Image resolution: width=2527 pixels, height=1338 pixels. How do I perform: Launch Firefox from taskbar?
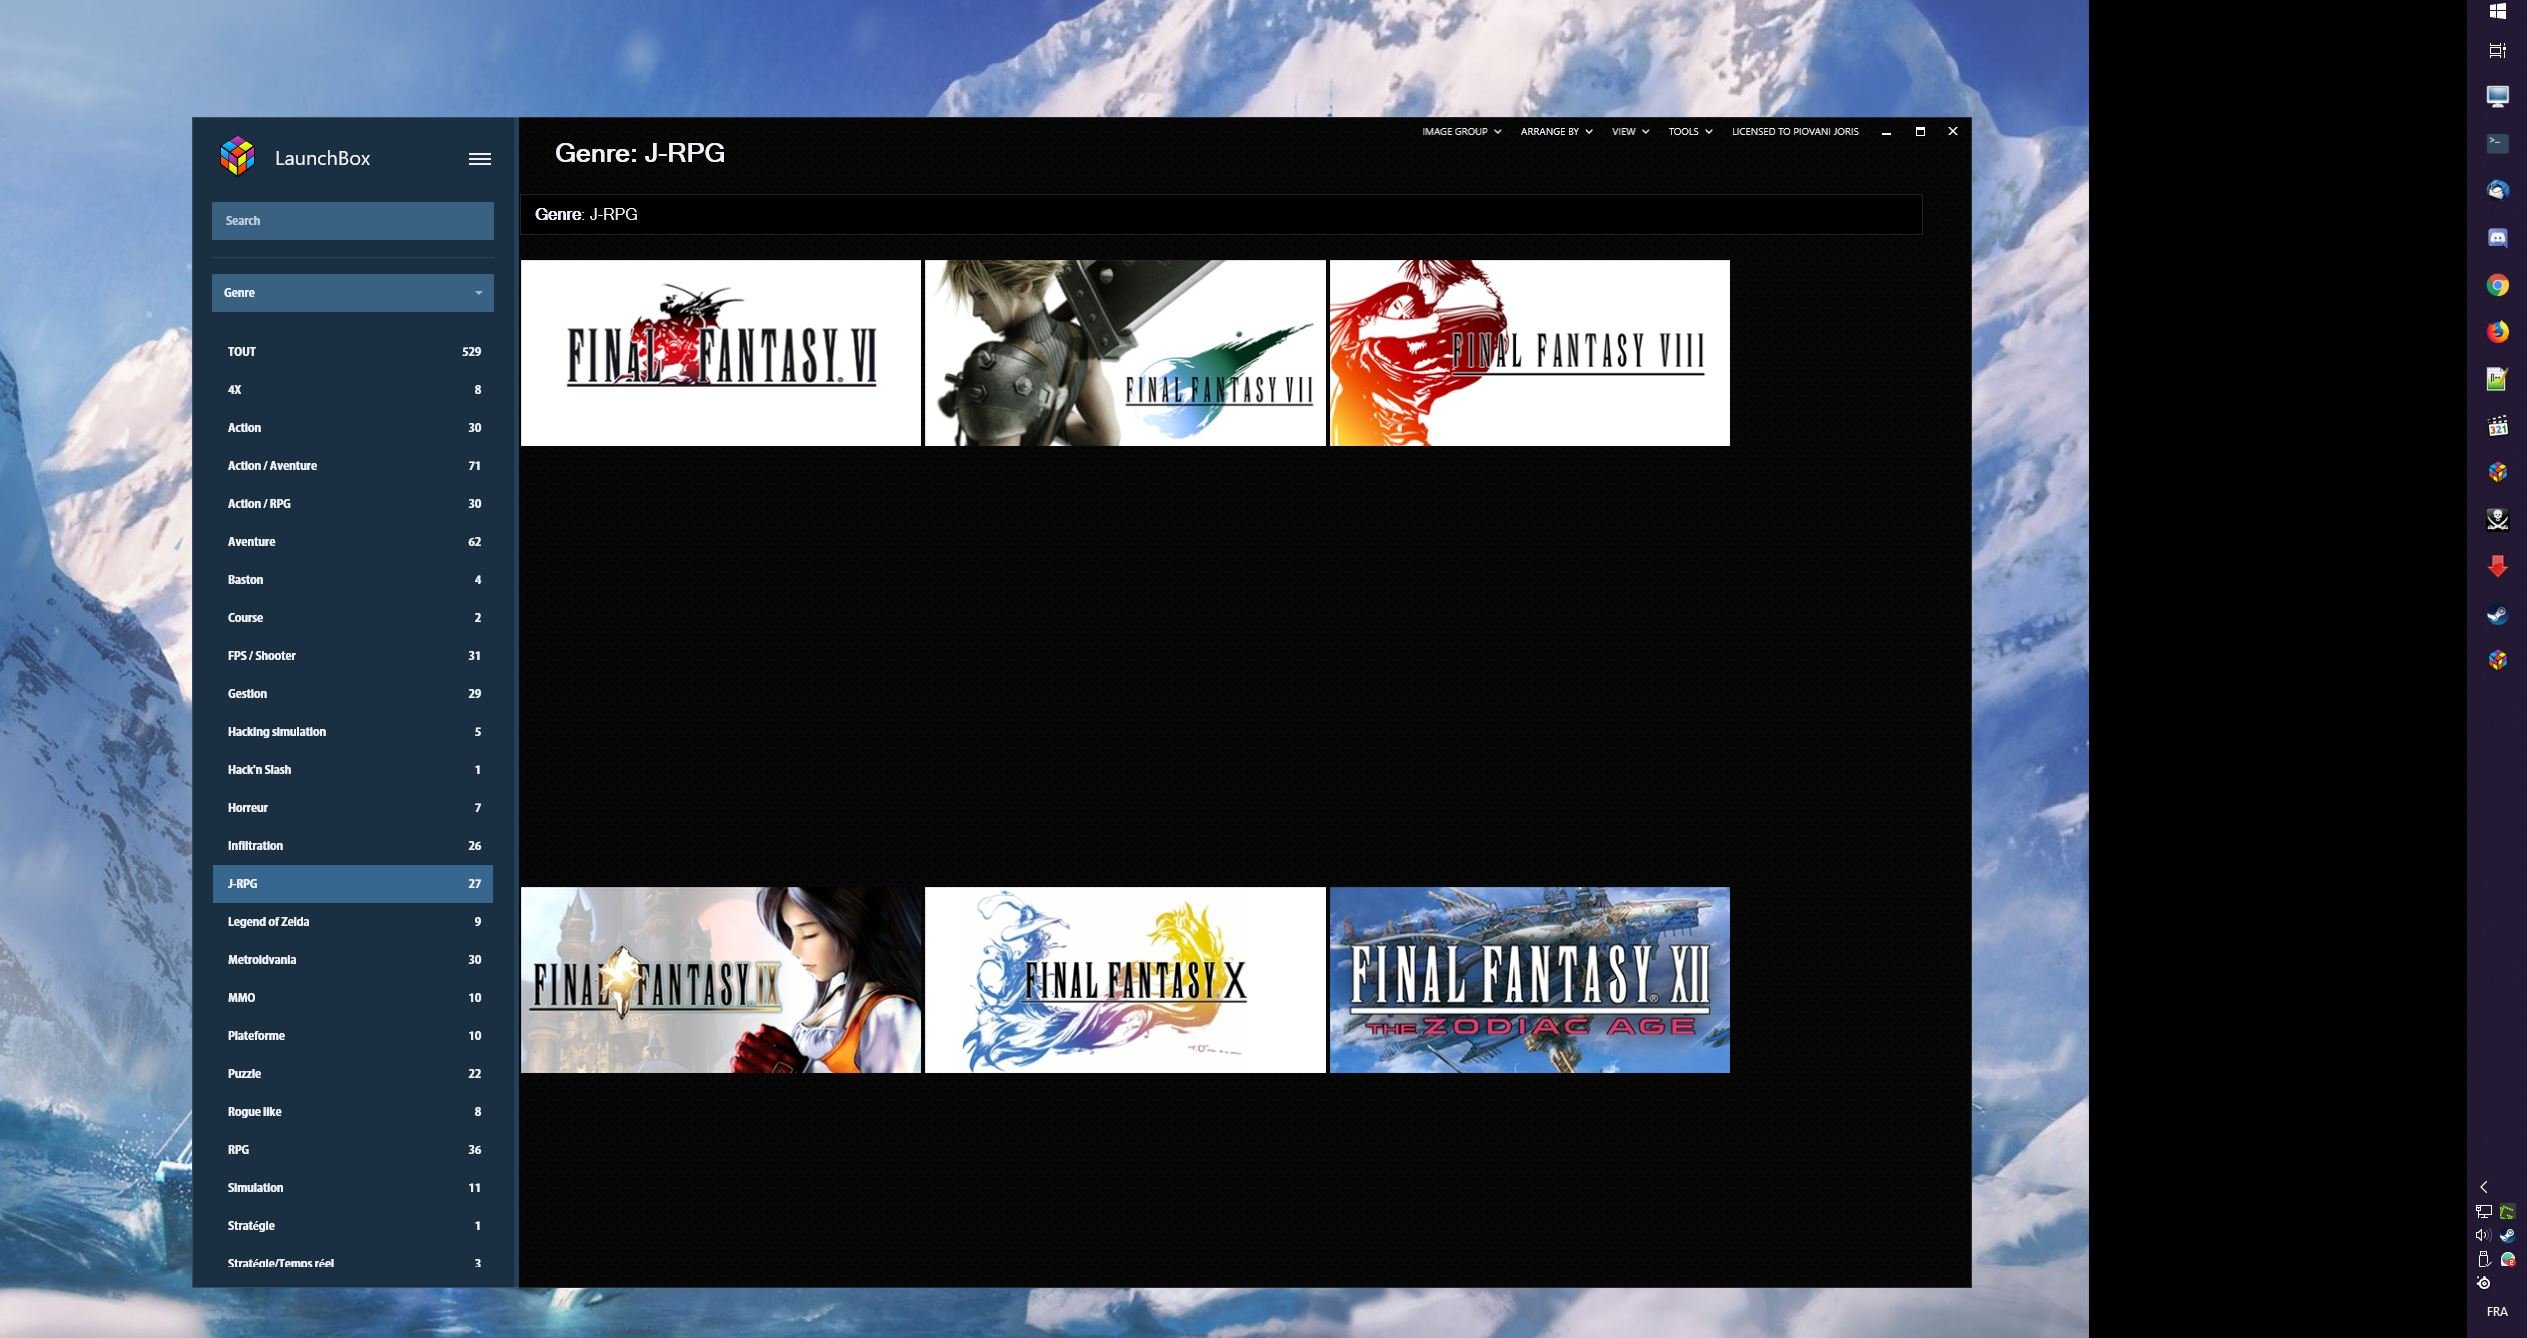tap(2497, 332)
